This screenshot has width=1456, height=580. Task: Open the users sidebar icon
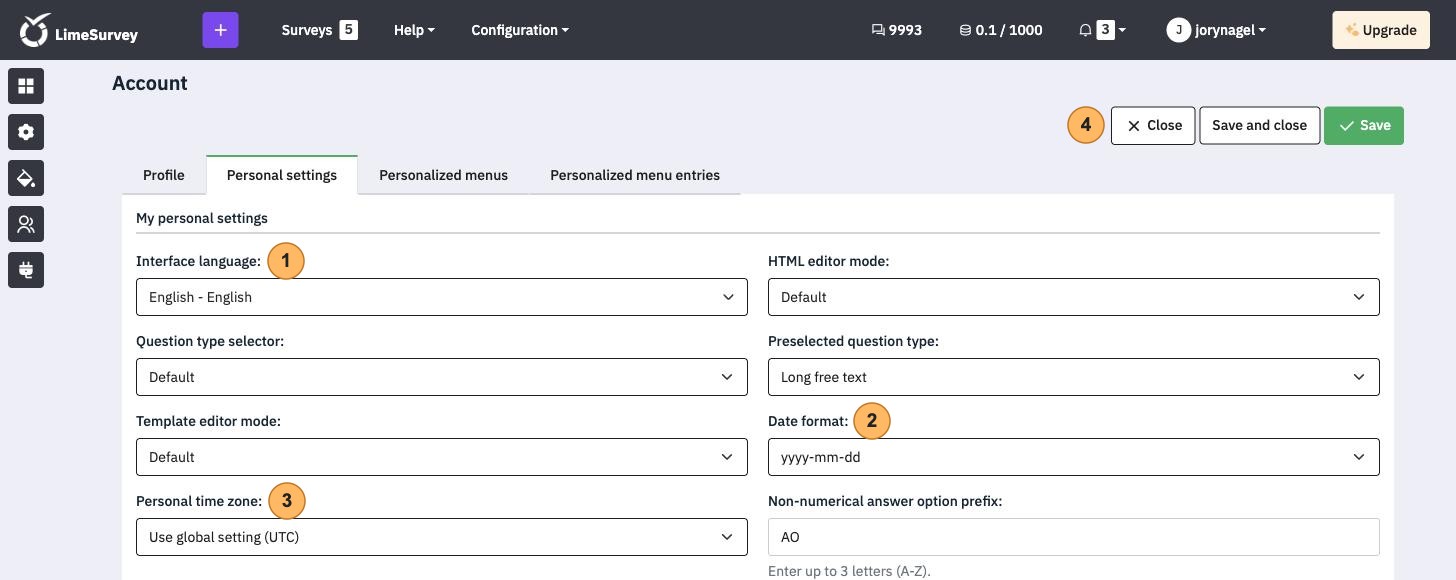pos(26,224)
